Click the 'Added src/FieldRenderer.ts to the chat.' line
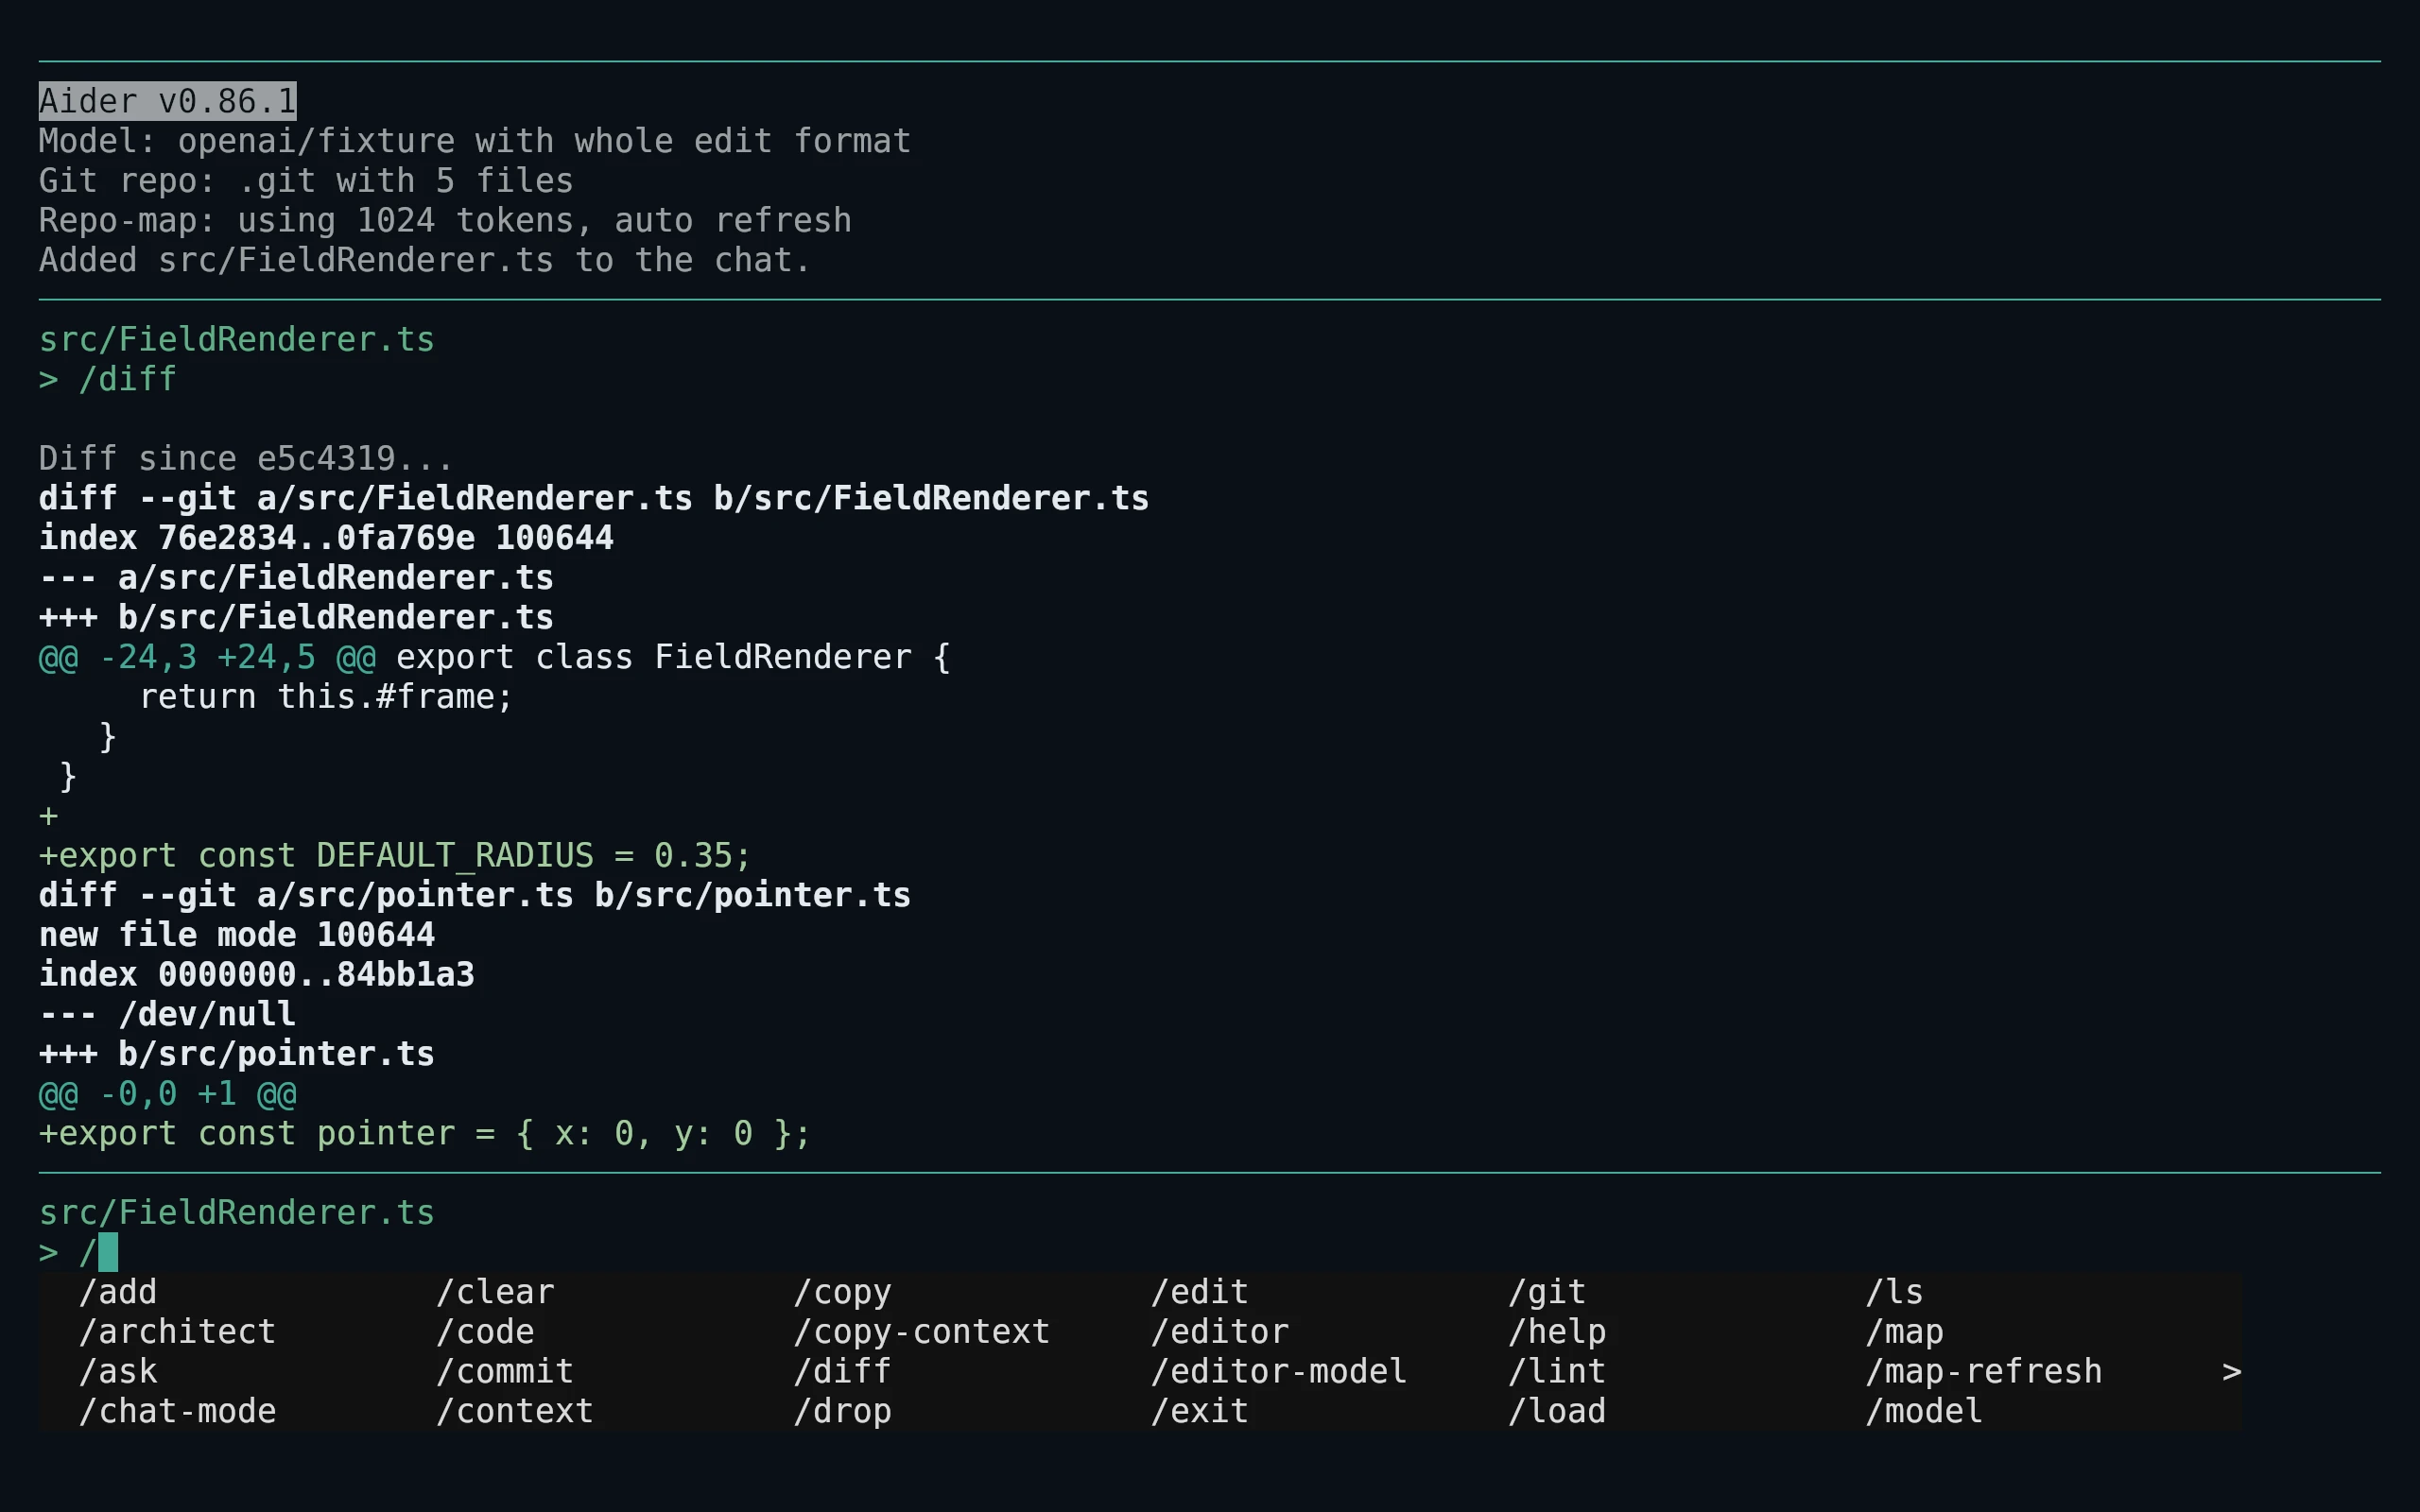 (x=425, y=260)
